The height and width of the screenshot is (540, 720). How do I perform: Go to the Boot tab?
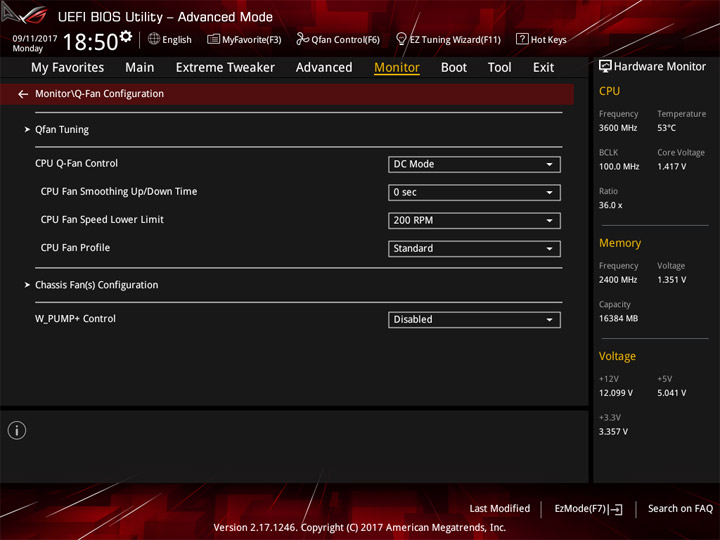(x=454, y=68)
